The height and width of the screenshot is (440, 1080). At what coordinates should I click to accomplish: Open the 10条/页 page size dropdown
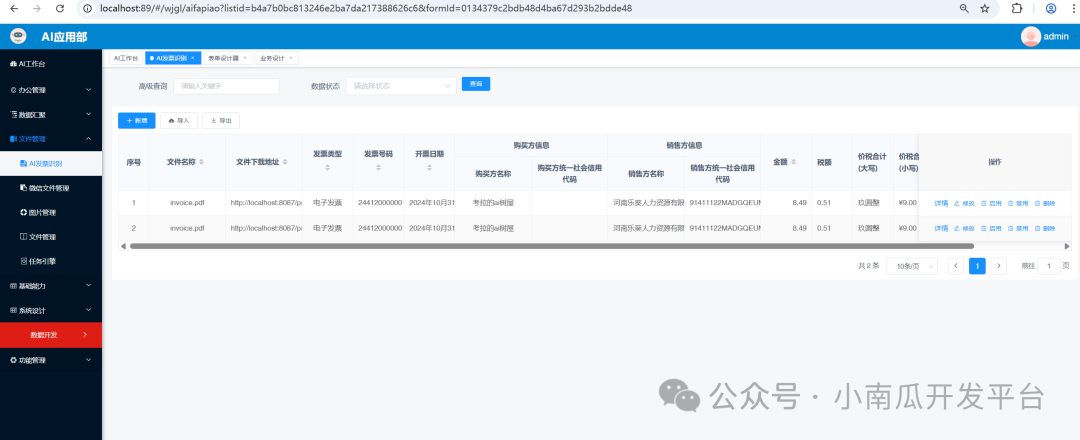click(912, 266)
